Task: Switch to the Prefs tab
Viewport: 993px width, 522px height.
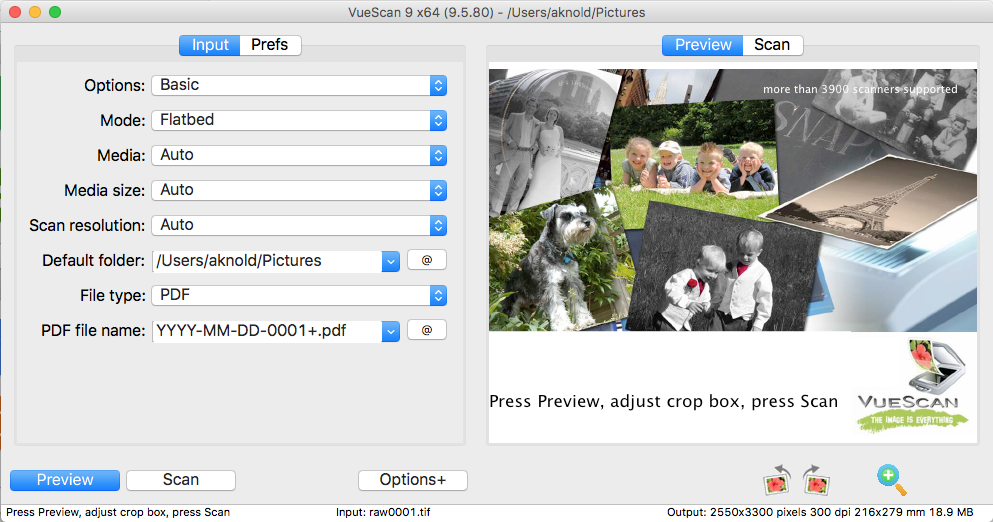Action: 270,45
